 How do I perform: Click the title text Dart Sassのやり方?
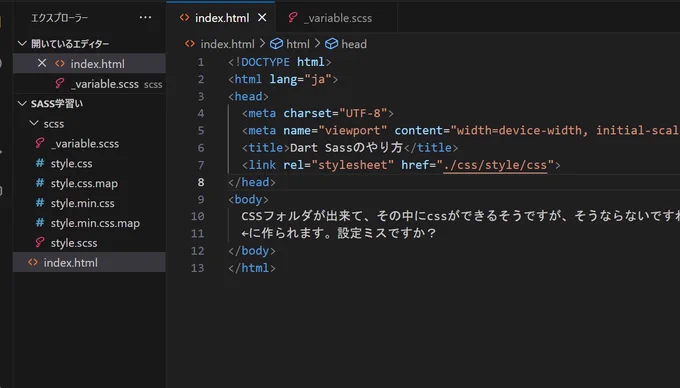coord(346,148)
